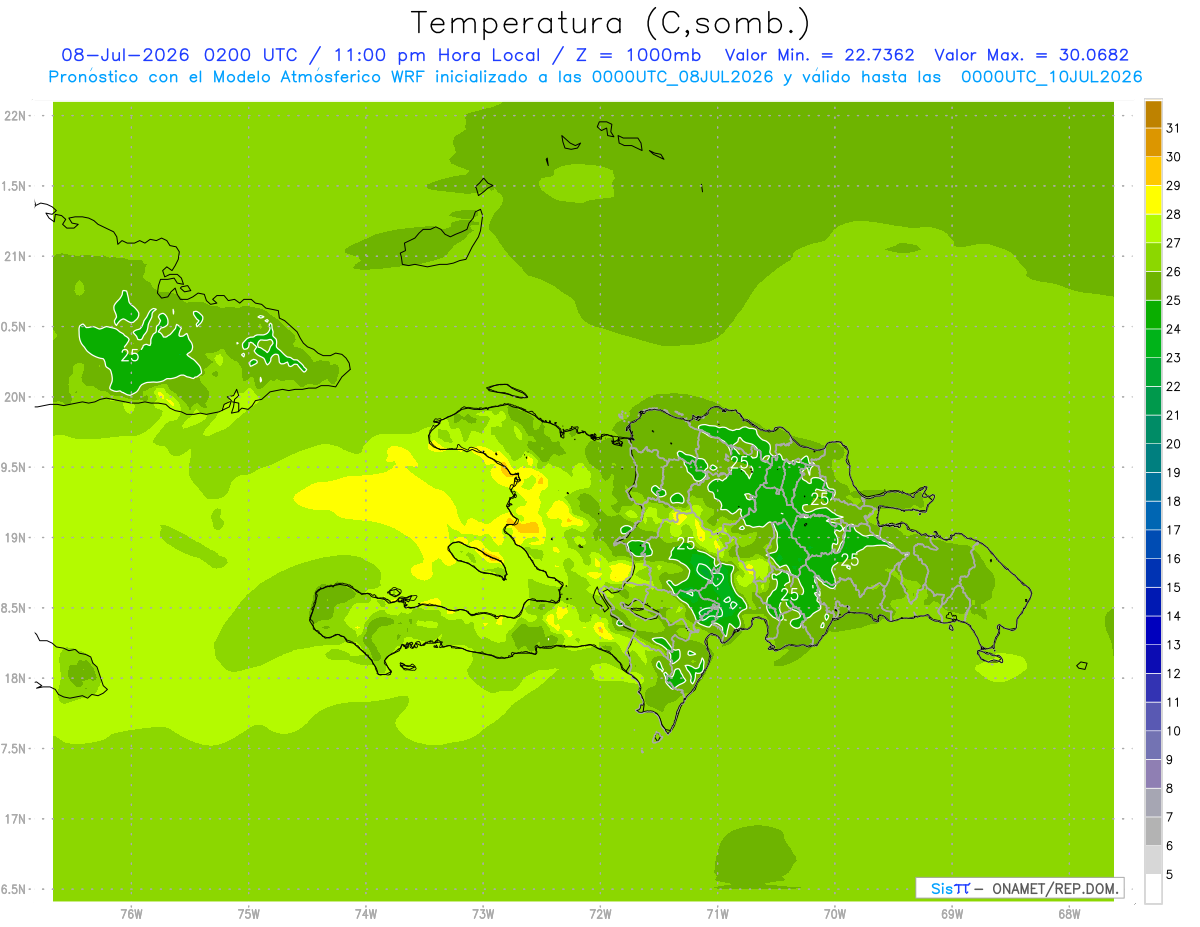Pick the purple color bar segment between 9 and 10
This screenshot has width=1200, height=927.
point(1153,746)
